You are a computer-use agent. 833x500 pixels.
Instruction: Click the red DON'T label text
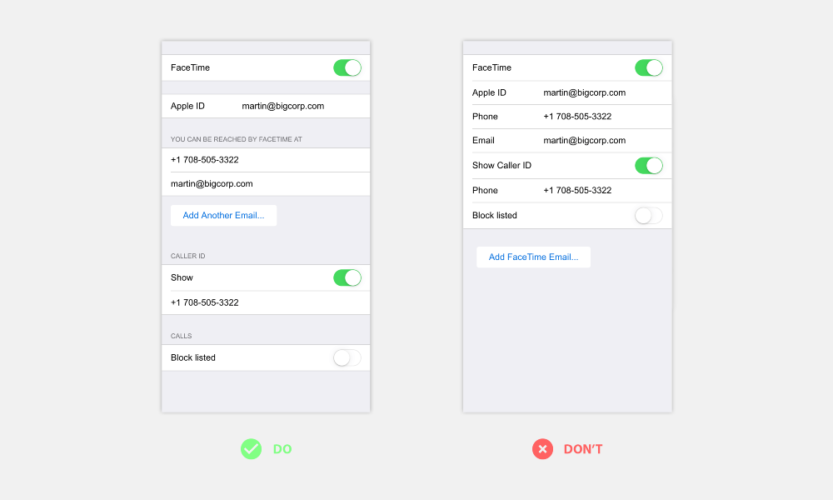(x=583, y=450)
